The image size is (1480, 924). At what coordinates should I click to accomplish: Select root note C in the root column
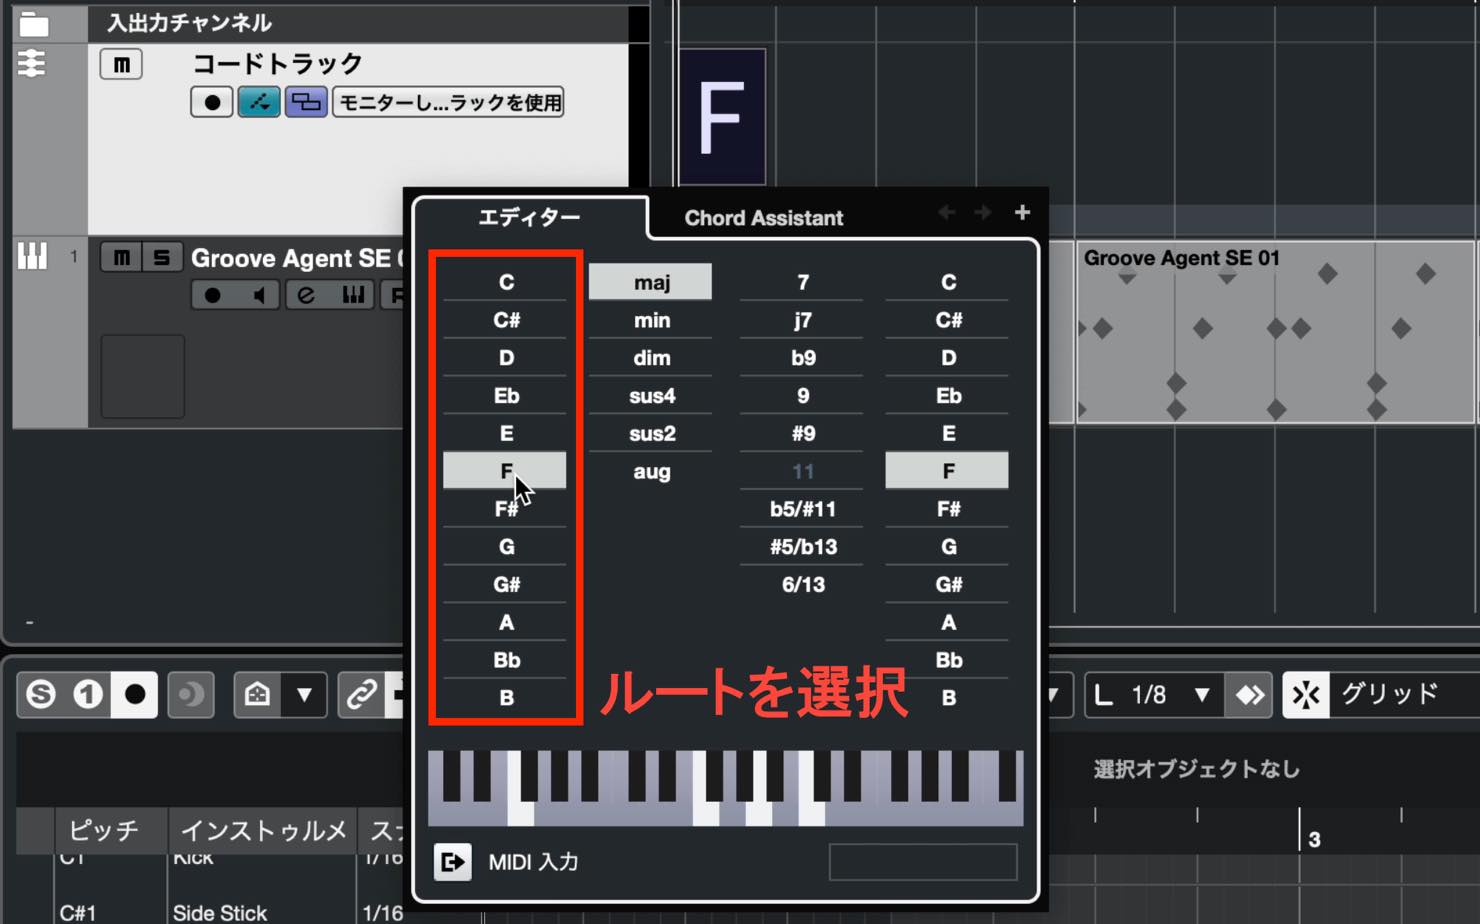(505, 282)
